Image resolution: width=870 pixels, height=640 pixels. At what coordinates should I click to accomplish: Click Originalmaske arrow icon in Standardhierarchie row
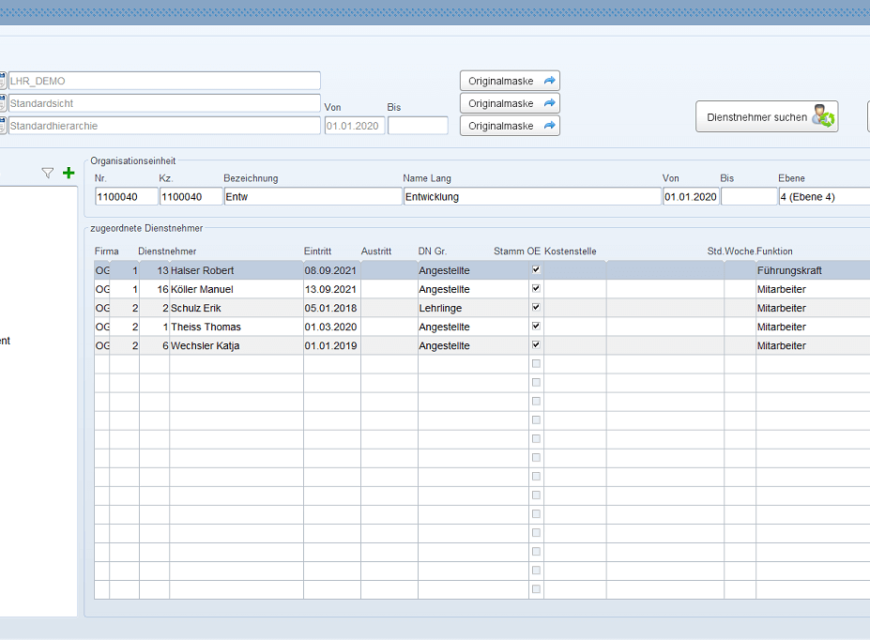coord(549,126)
